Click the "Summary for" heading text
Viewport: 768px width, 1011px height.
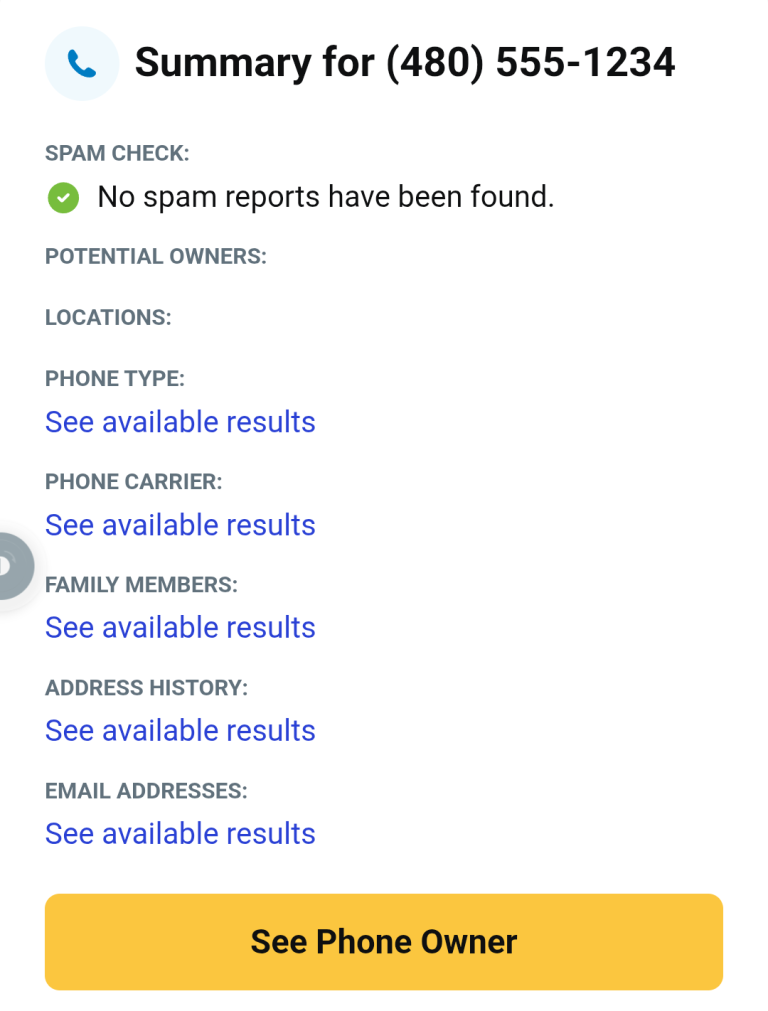[x=254, y=63]
